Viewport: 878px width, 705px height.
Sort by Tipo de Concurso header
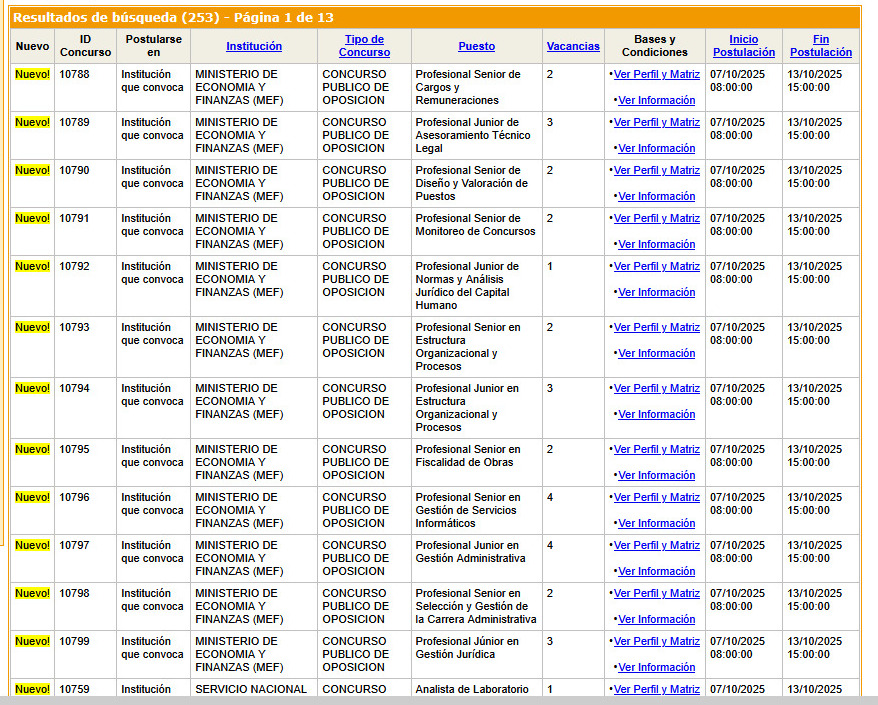click(364, 46)
